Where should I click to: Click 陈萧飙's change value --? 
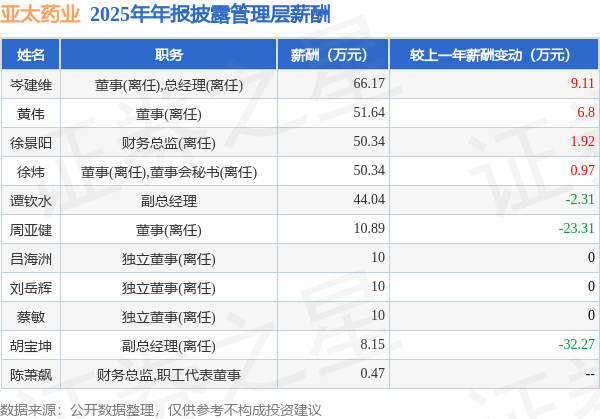tap(590, 374)
